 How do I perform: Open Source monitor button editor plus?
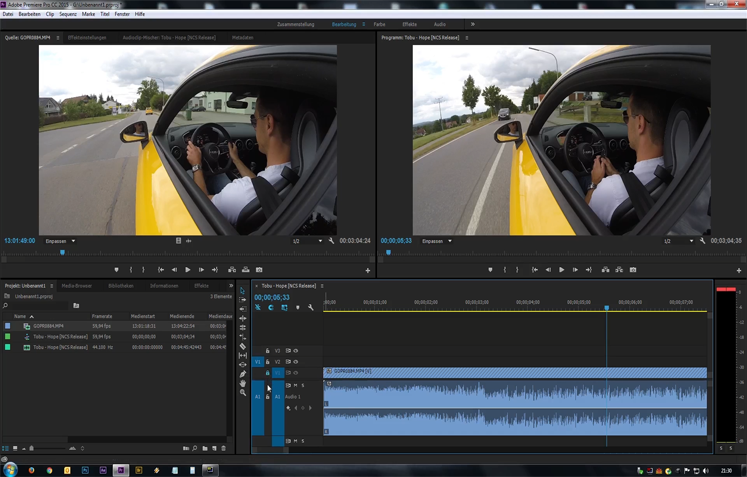pos(368,271)
